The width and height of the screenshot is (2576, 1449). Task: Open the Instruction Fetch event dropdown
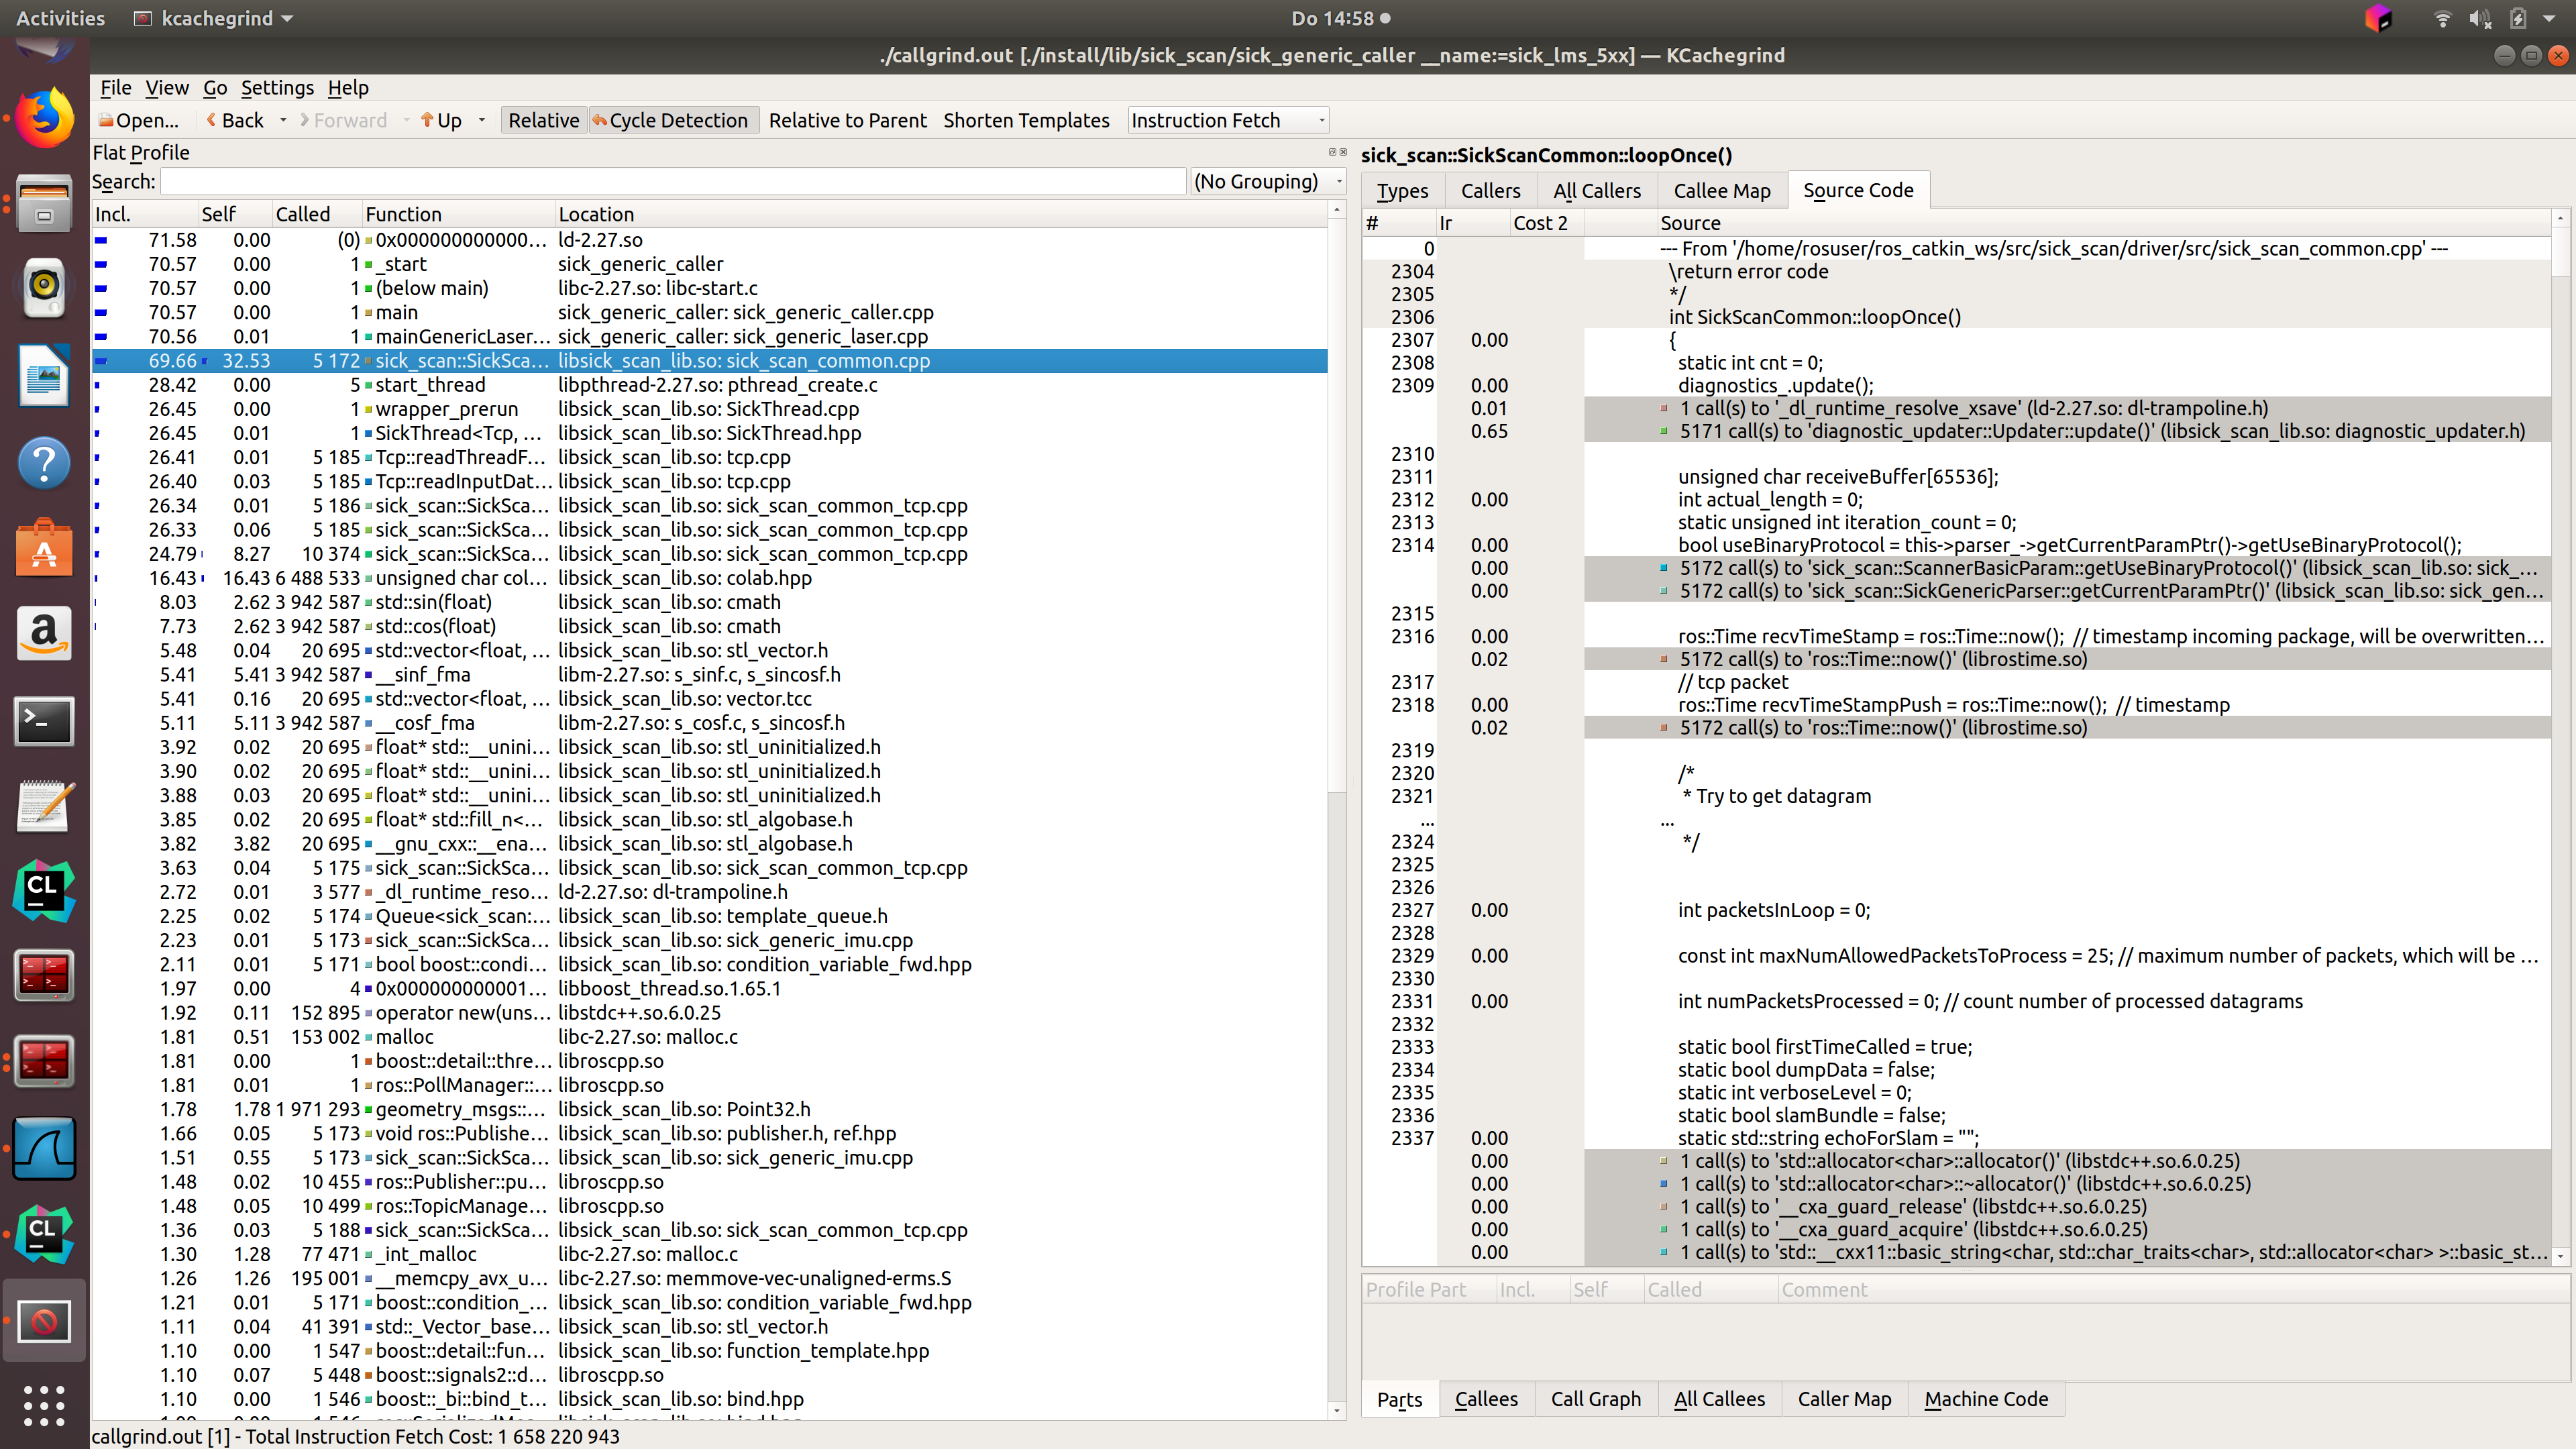tap(1227, 120)
